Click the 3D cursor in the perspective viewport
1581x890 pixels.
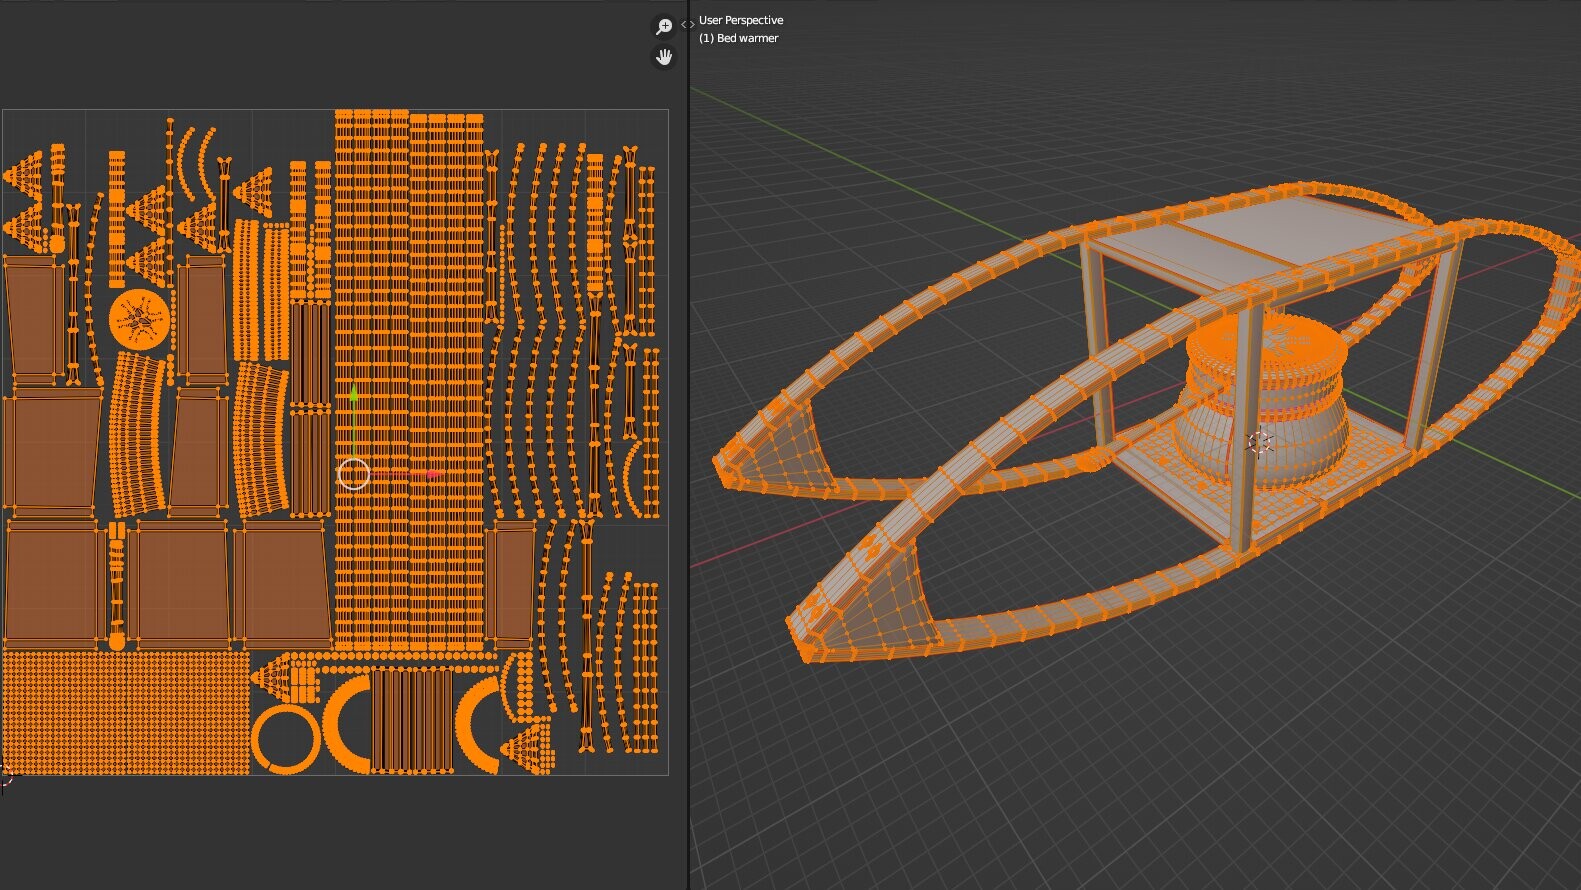click(1259, 442)
